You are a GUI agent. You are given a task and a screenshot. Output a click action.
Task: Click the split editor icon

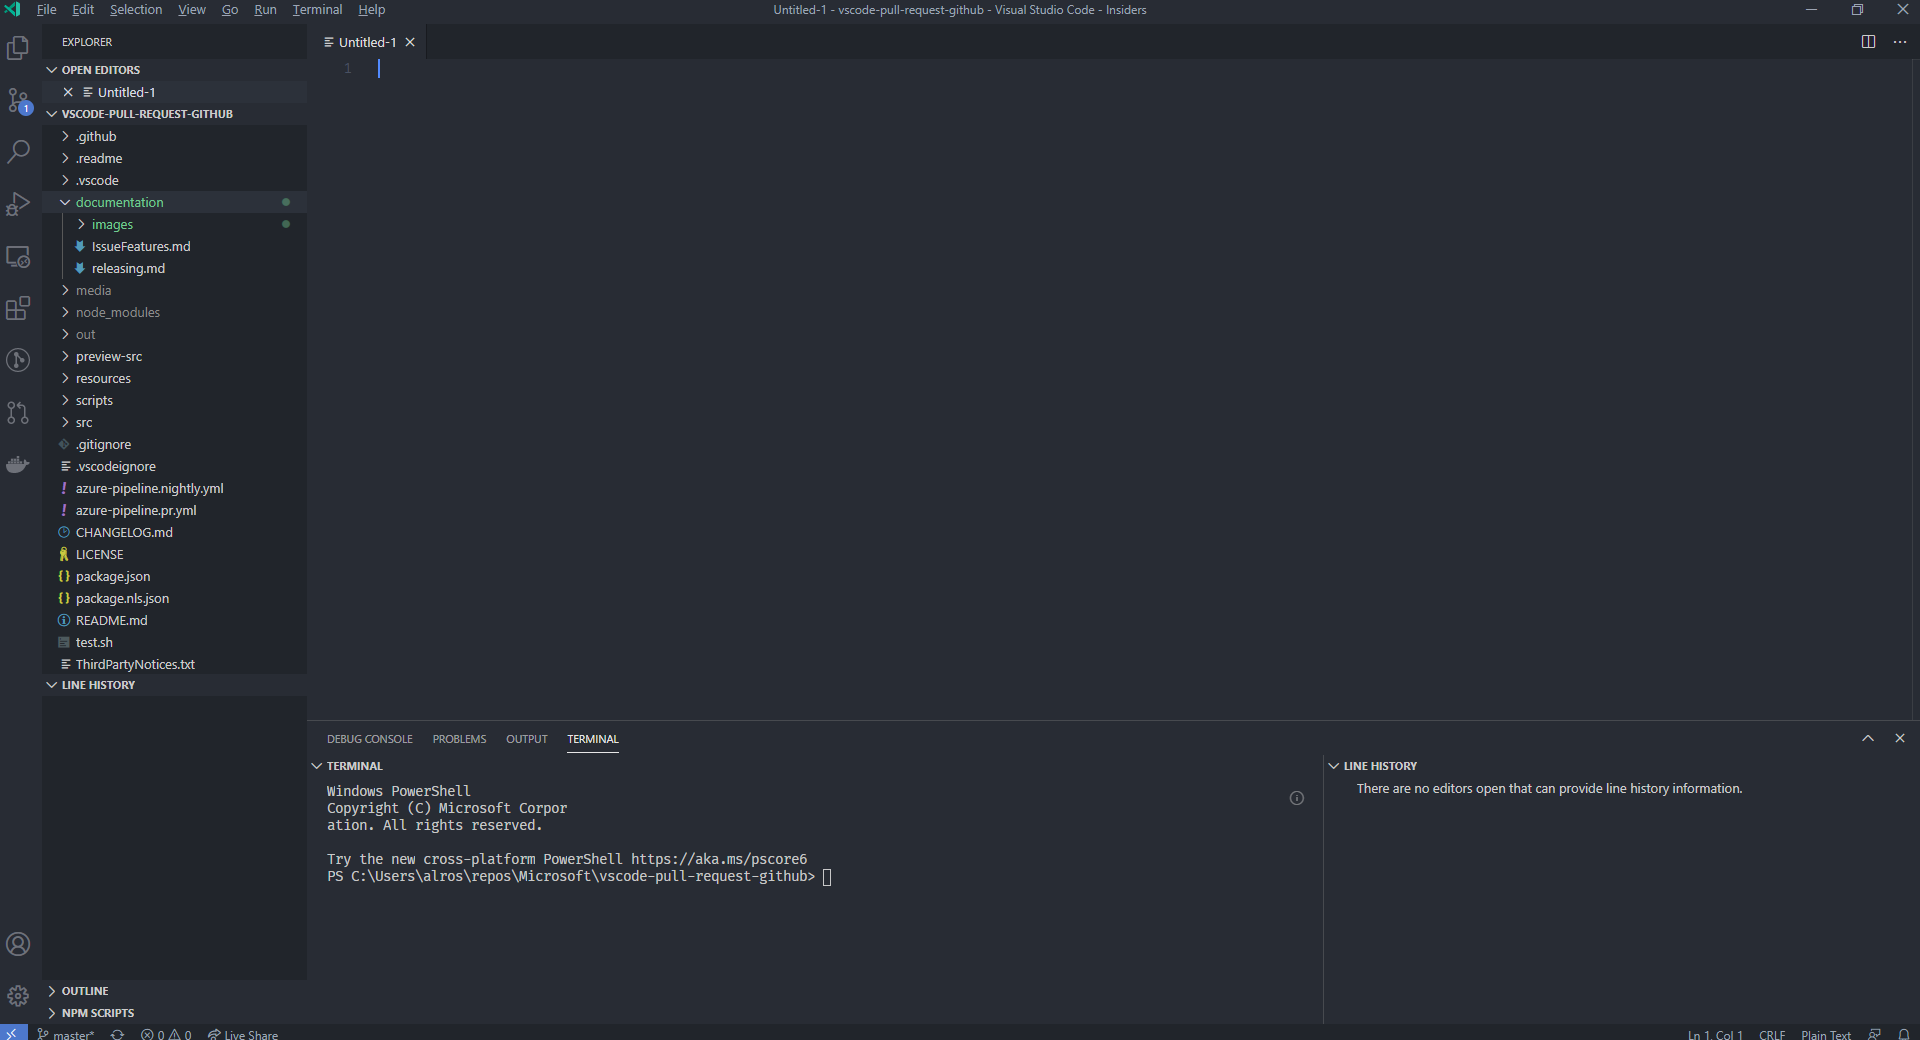click(1867, 42)
